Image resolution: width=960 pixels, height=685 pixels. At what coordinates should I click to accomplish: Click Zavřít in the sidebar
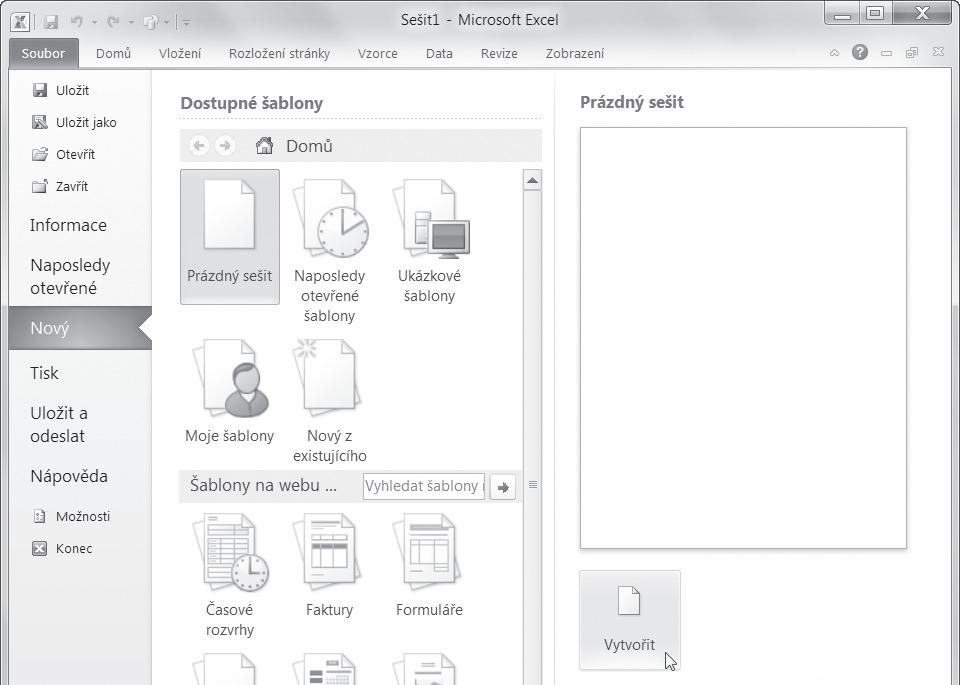(x=60, y=186)
